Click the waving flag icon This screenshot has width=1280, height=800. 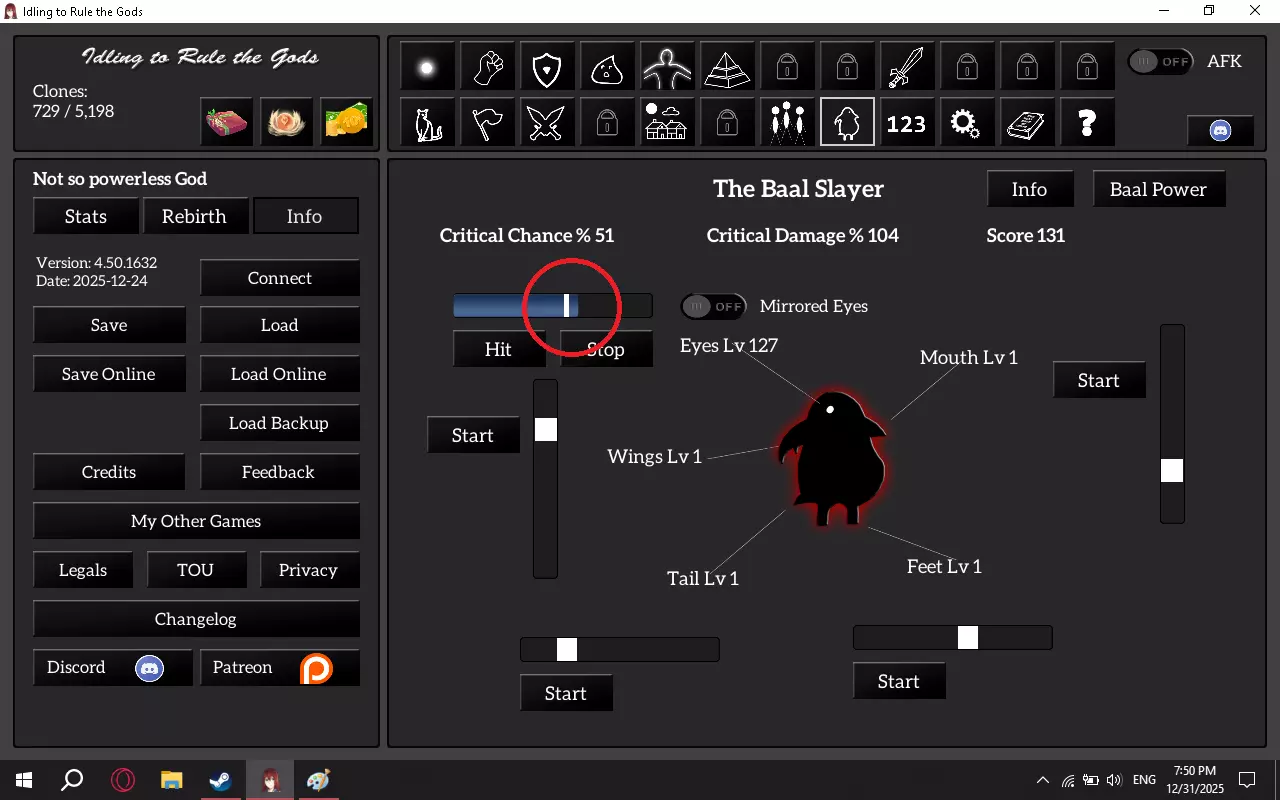click(487, 123)
